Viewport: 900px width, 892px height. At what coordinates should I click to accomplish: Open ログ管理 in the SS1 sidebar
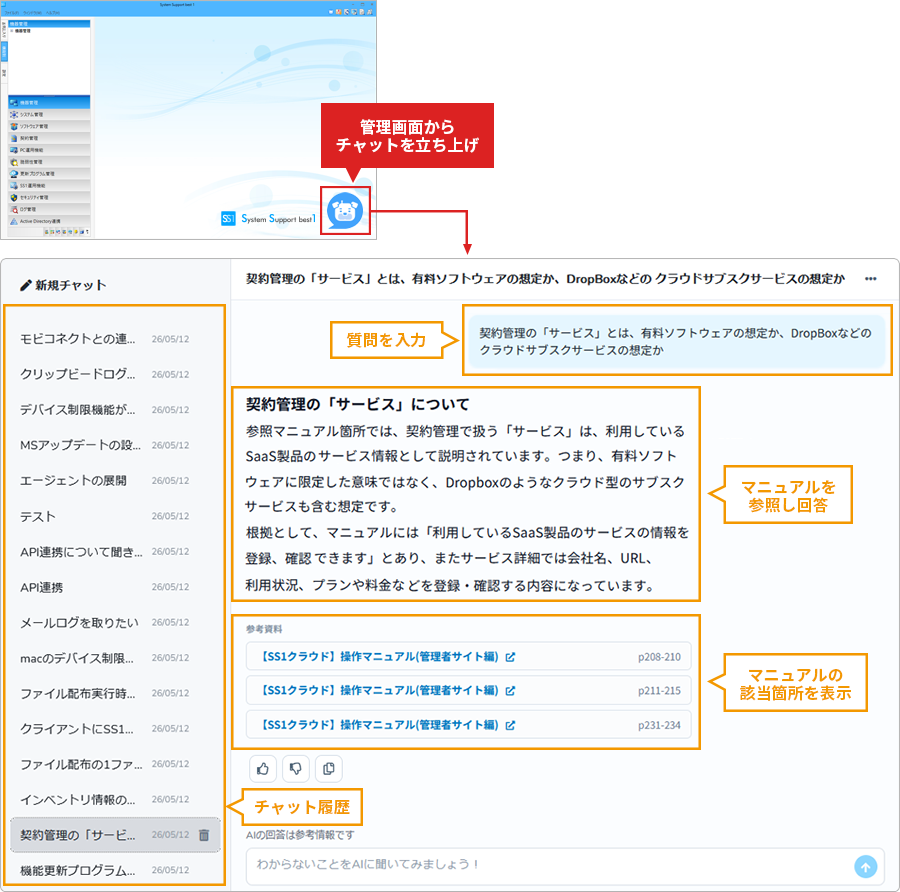tap(49, 209)
